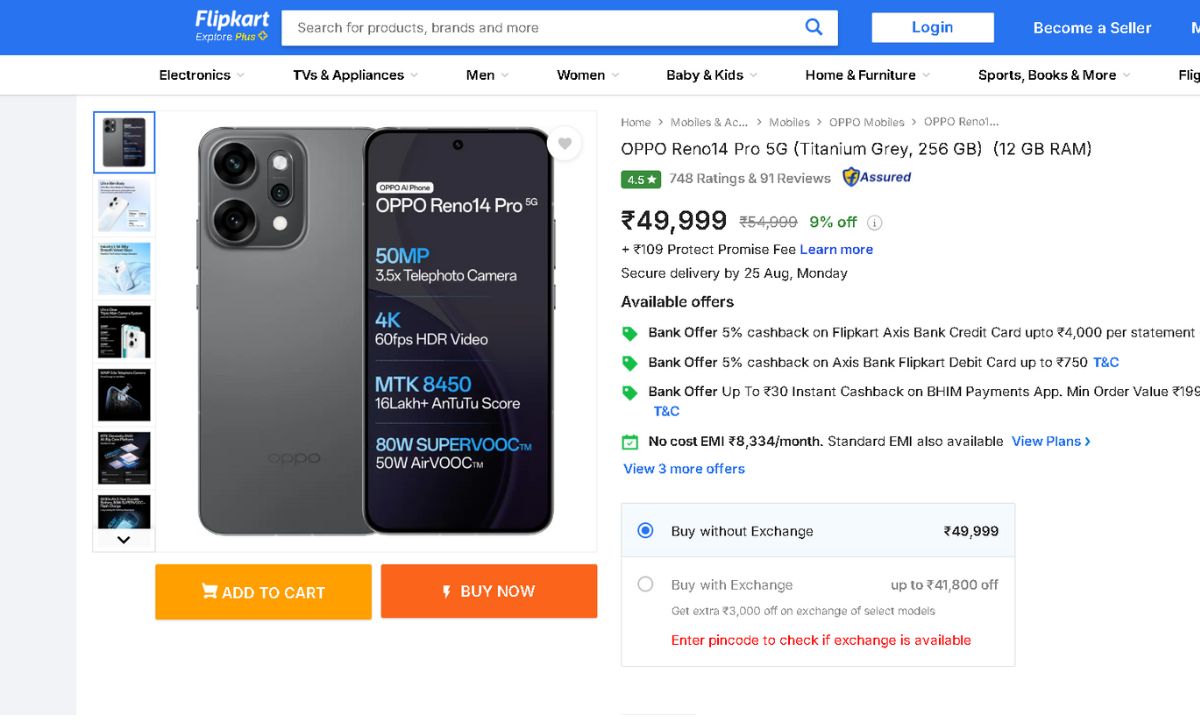Click the search magnifier icon
The width and height of the screenshot is (1200, 720).
pyautogui.click(x=814, y=27)
